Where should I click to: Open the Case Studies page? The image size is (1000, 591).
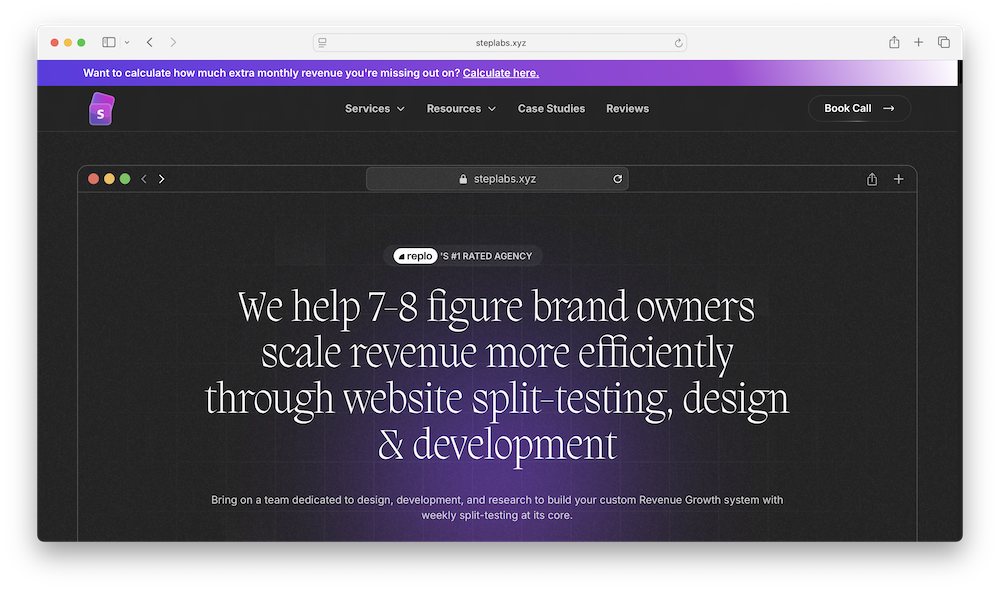tap(551, 108)
